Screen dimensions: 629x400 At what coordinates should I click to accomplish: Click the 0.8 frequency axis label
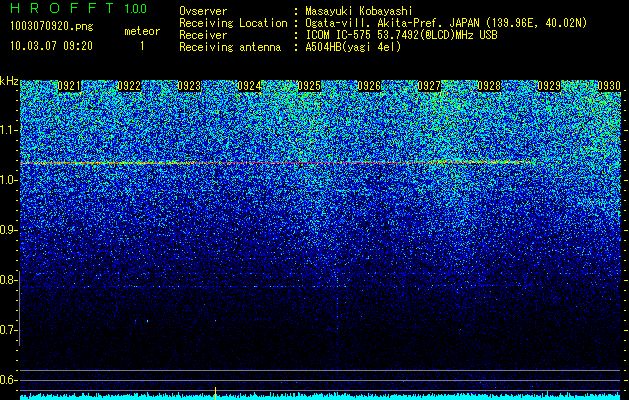[7, 280]
